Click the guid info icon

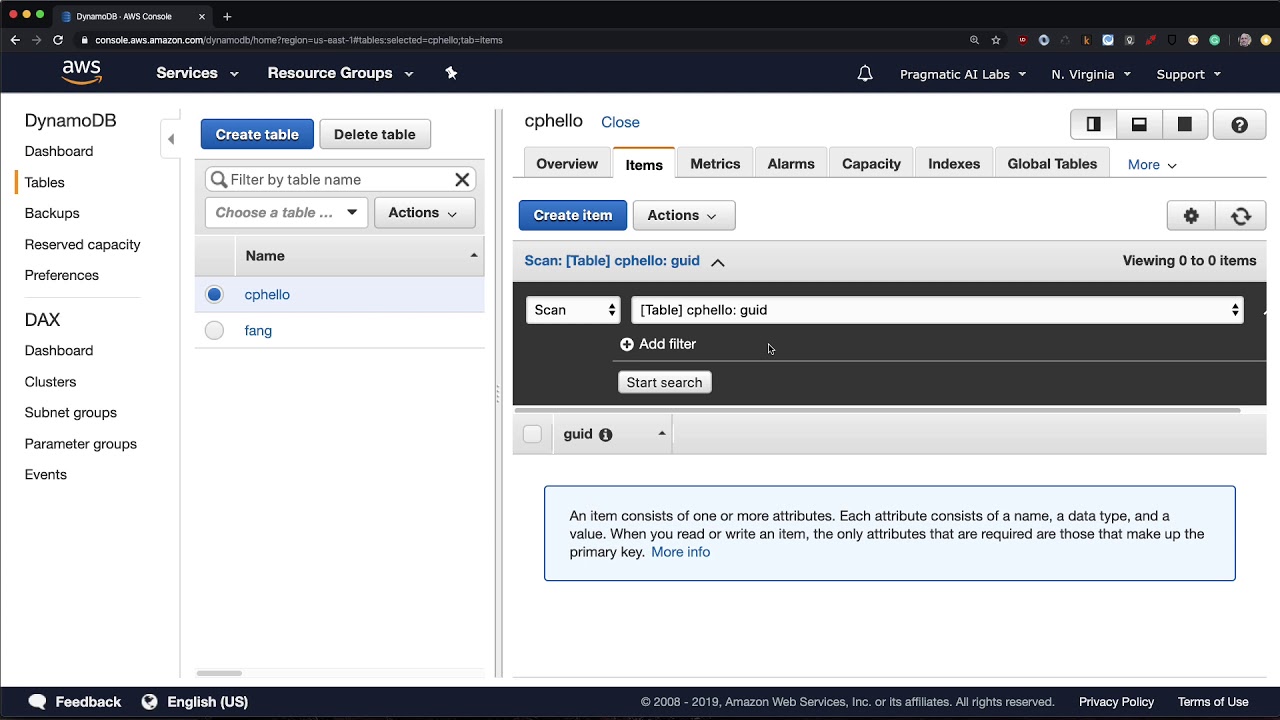coord(605,435)
